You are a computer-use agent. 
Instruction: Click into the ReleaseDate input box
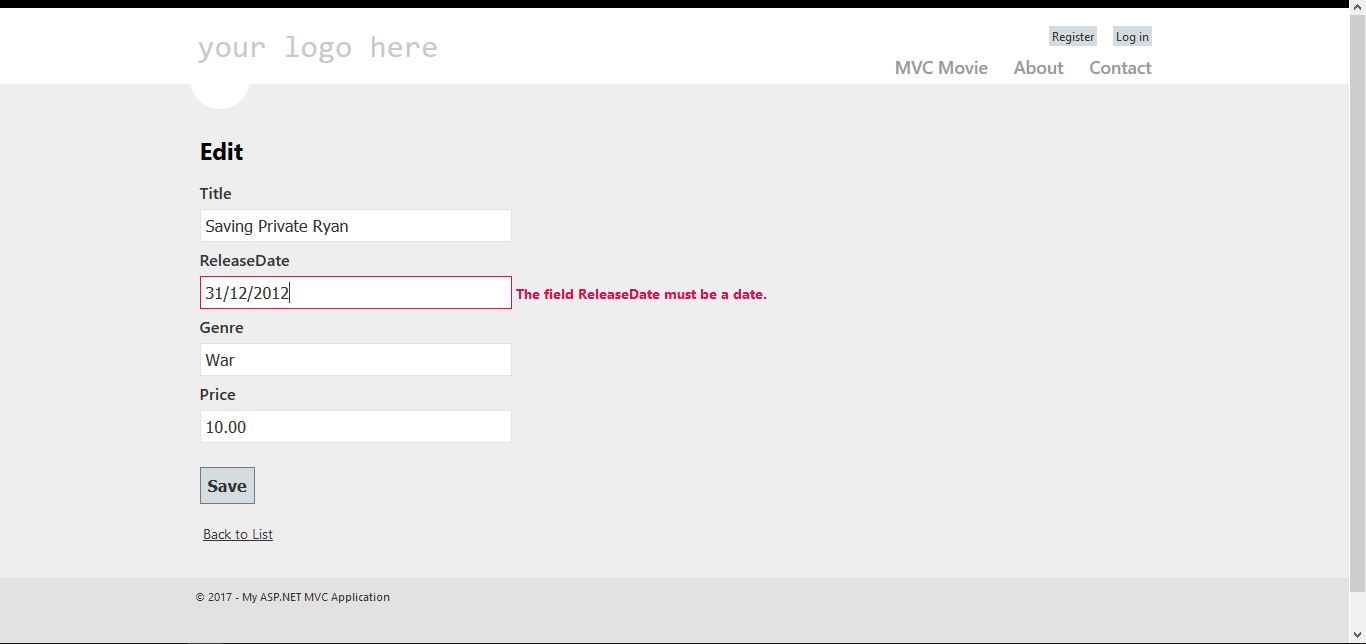tap(355, 293)
